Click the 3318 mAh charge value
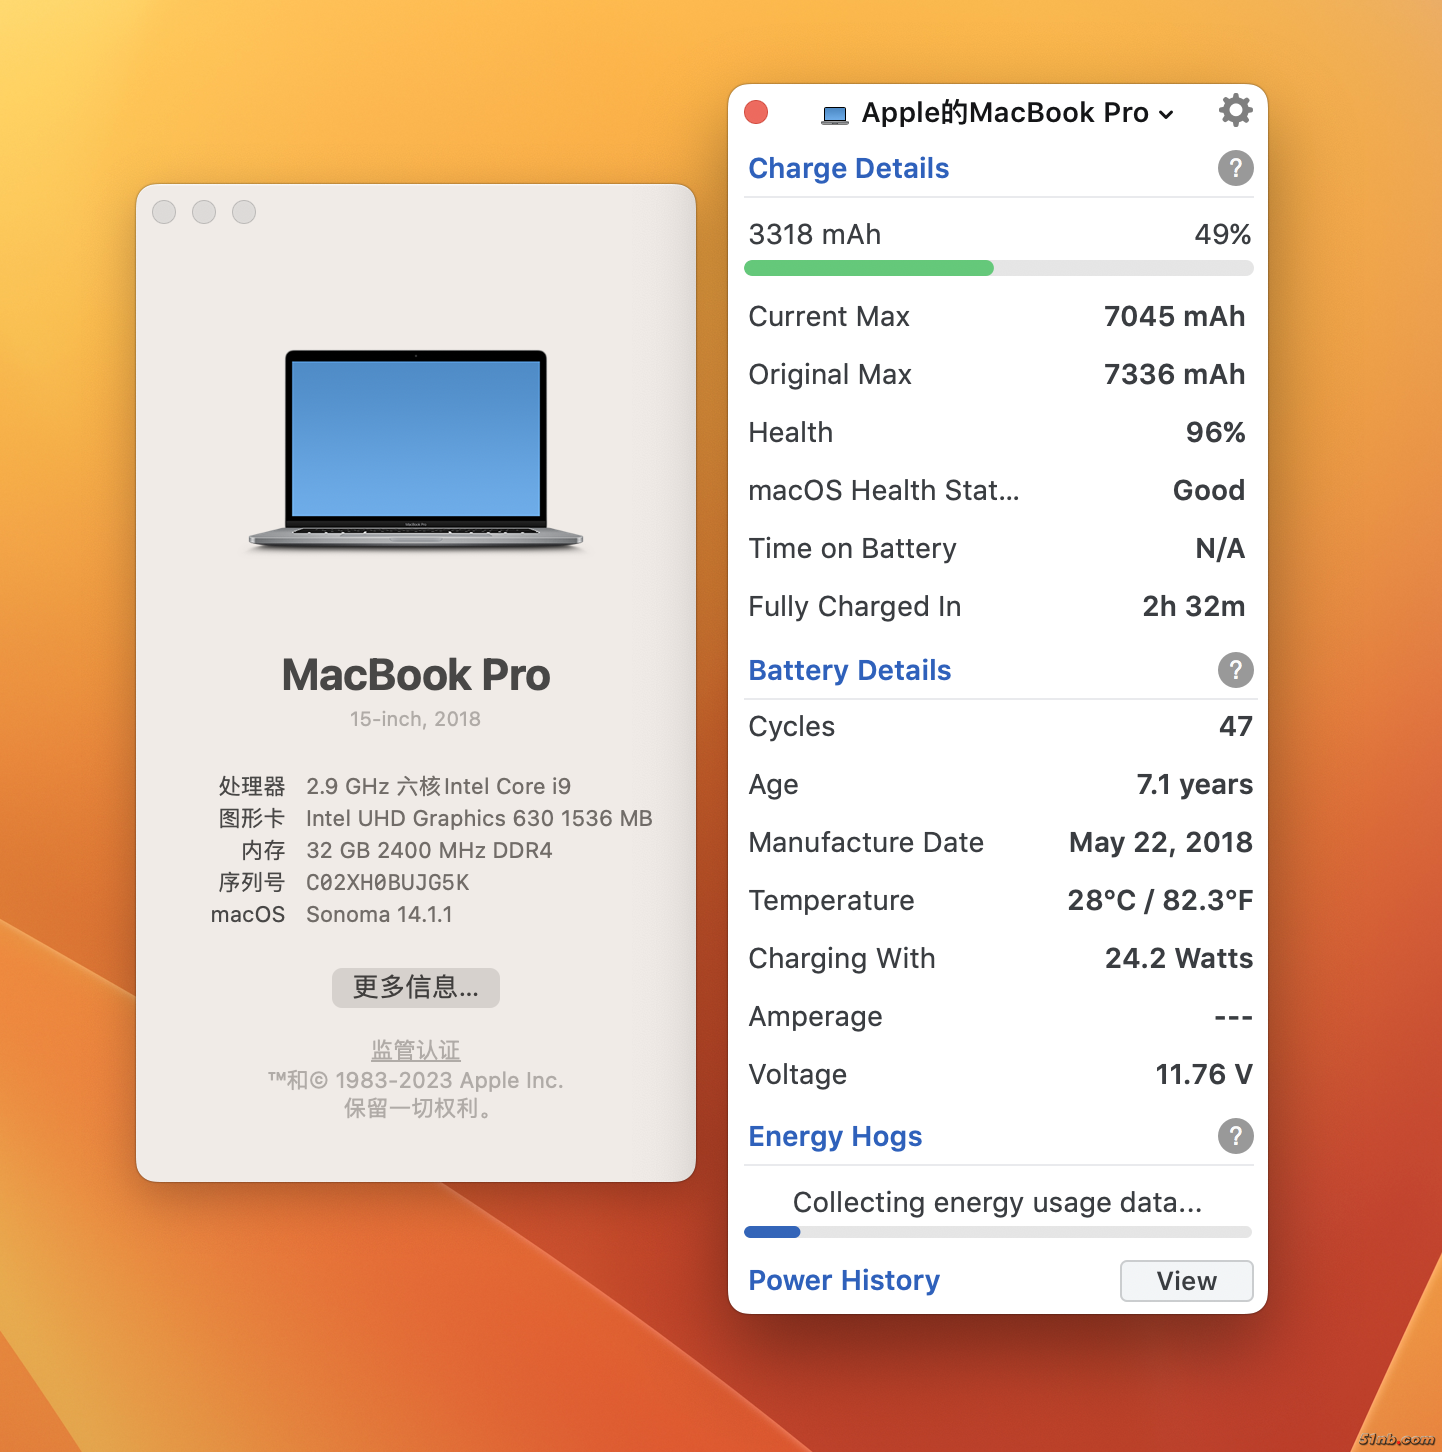This screenshot has width=1442, height=1452. pyautogui.click(x=815, y=234)
